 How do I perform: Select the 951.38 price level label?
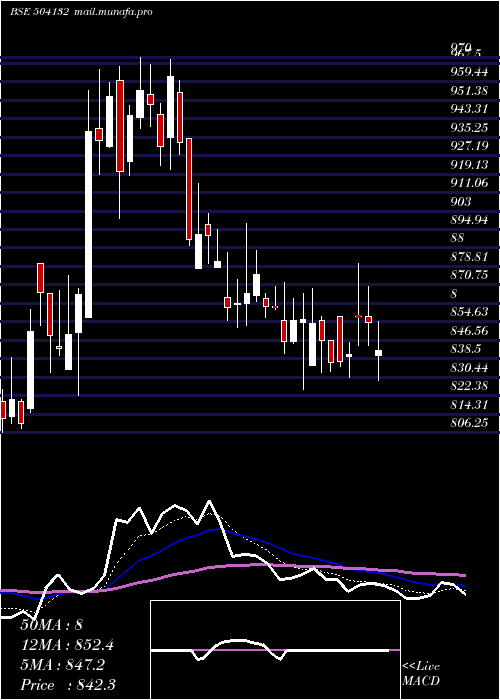(x=469, y=91)
